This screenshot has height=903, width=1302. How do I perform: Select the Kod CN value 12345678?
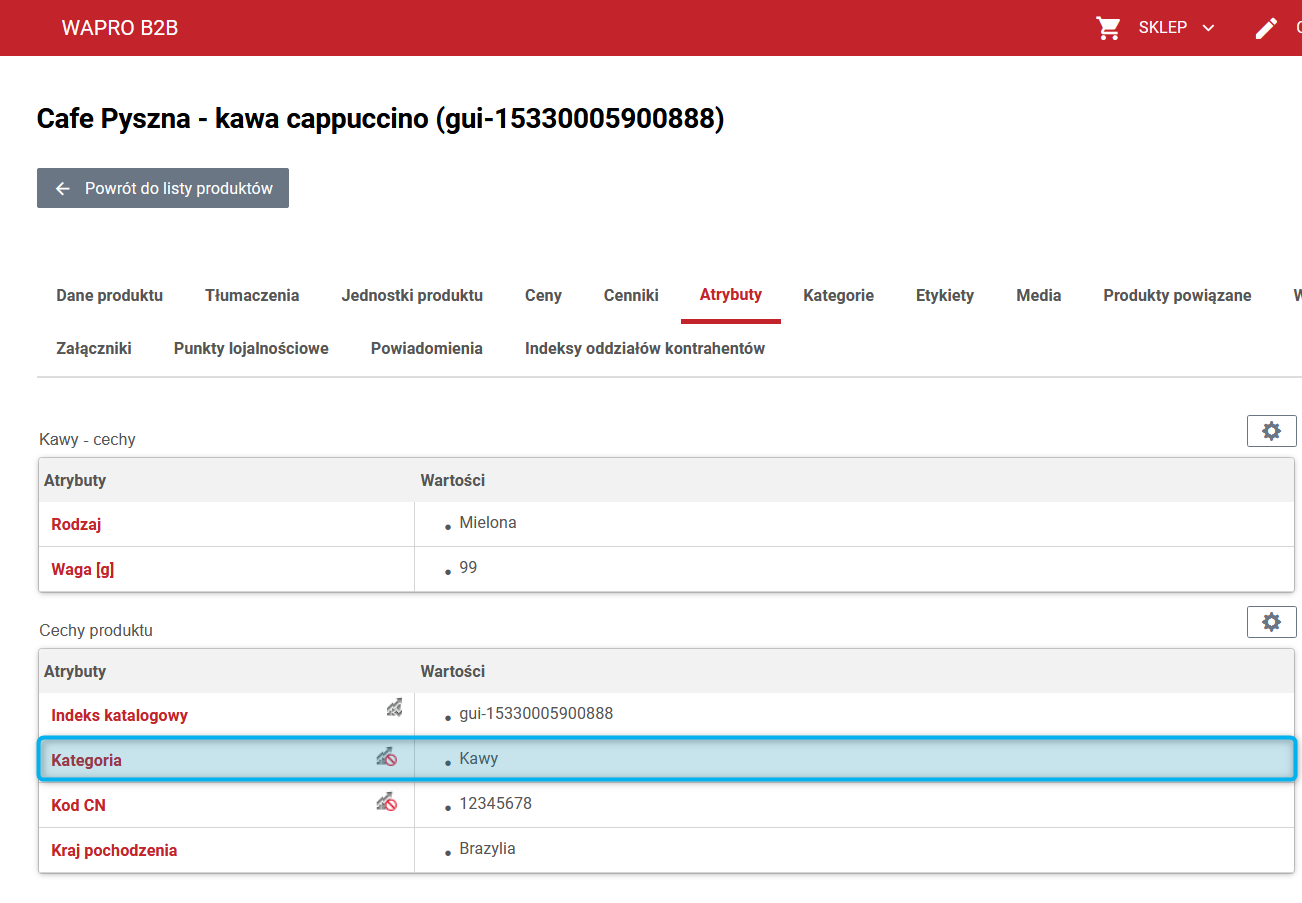pos(495,803)
